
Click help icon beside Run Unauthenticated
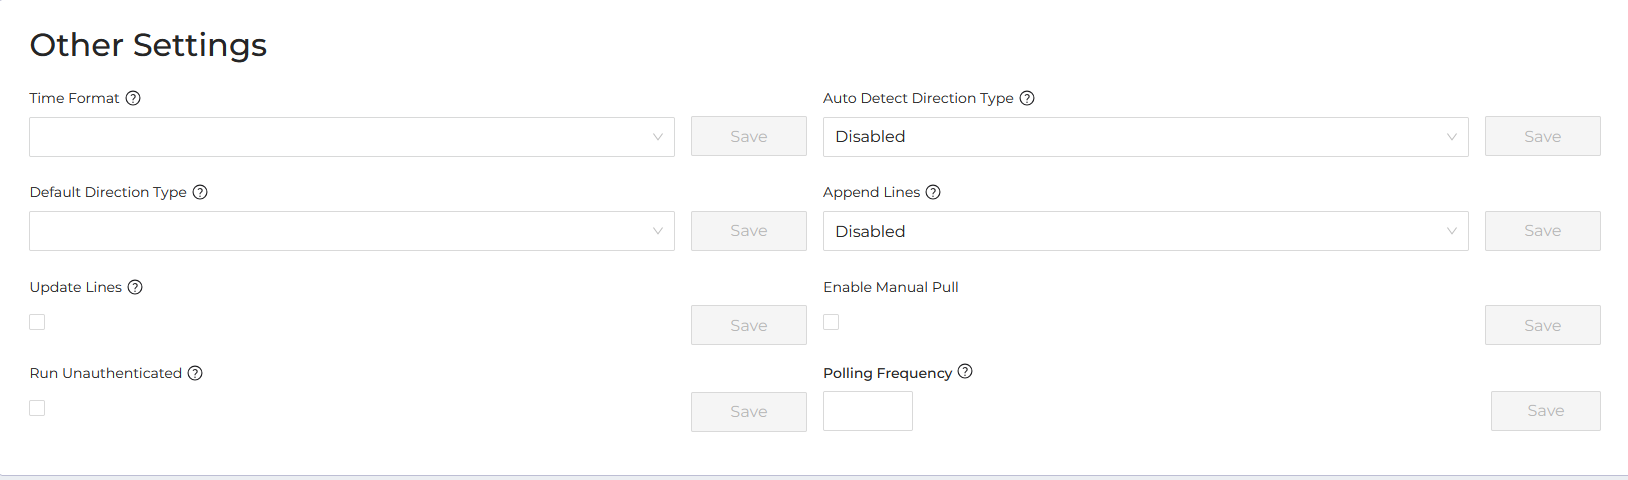point(195,373)
